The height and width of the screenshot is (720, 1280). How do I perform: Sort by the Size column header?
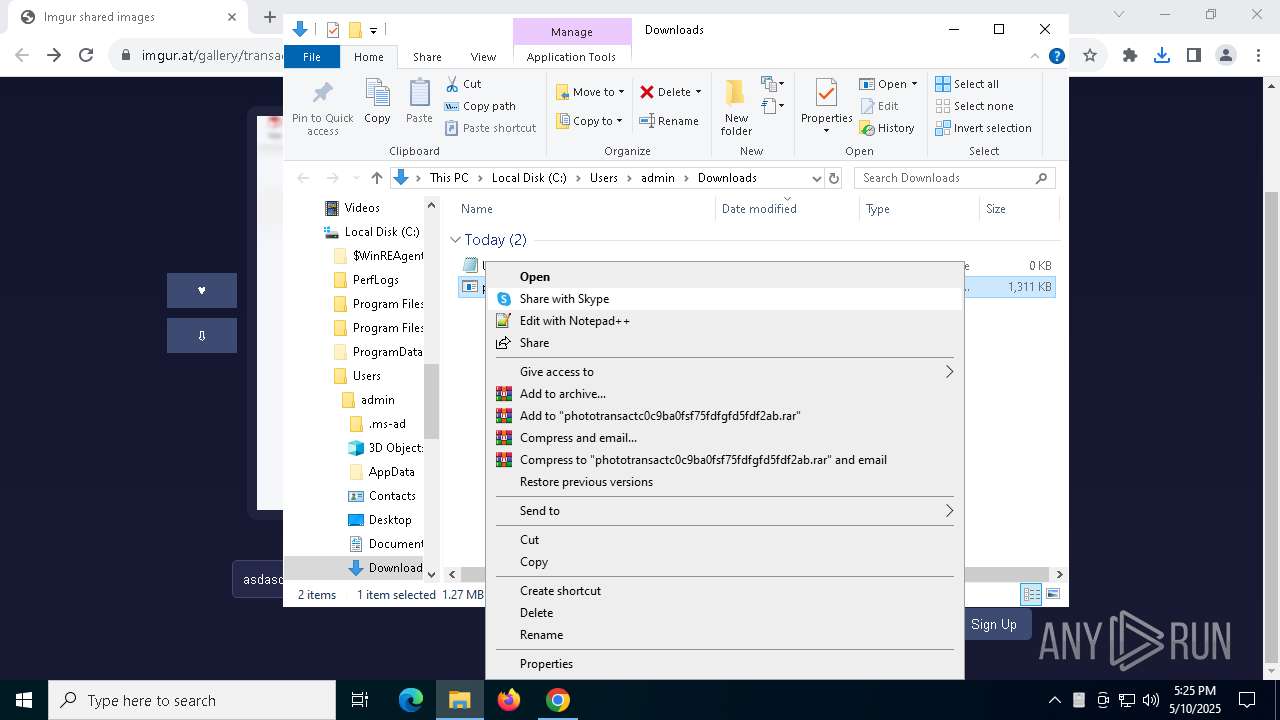996,209
